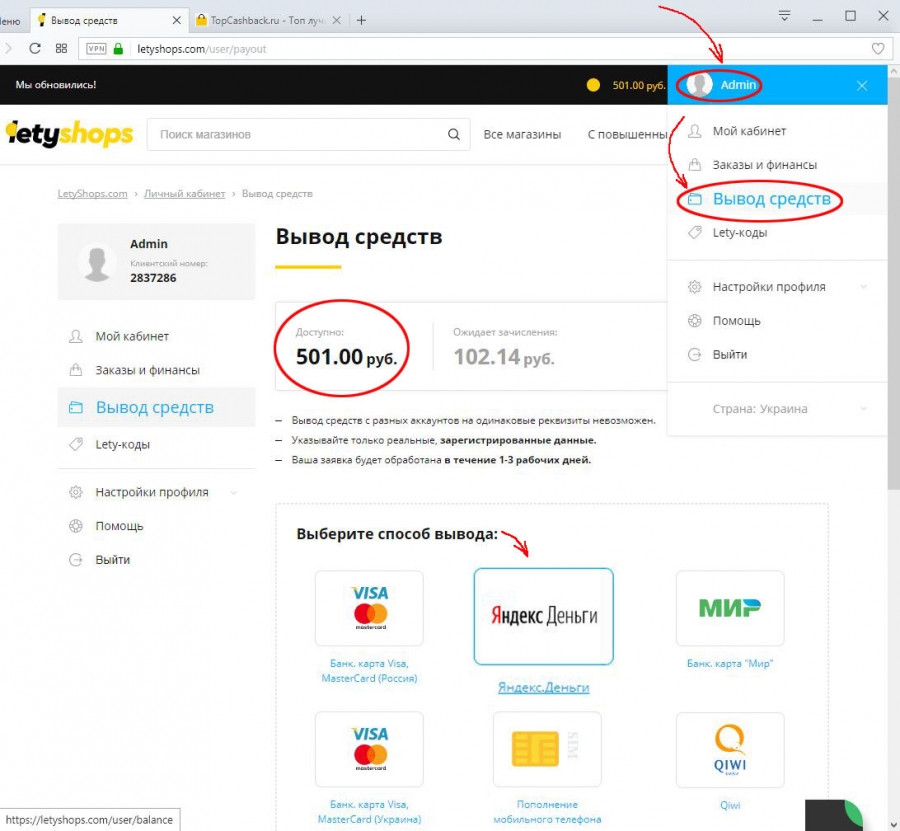Image resolution: width=900 pixels, height=831 pixels.
Task: Click the Admin avatar in header
Action: 700,85
